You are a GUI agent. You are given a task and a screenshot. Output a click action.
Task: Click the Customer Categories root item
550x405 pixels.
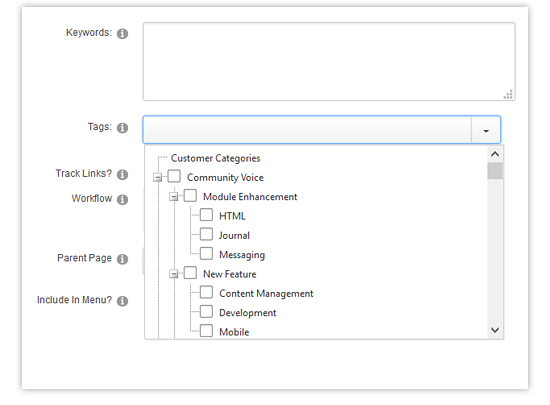click(215, 158)
